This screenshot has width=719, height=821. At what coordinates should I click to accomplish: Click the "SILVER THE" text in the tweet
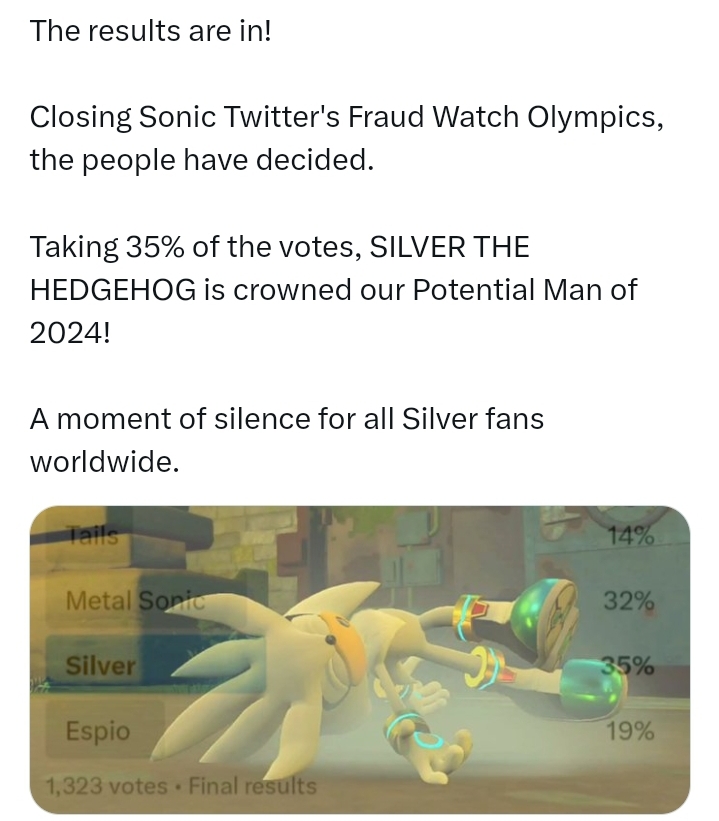click(x=449, y=247)
